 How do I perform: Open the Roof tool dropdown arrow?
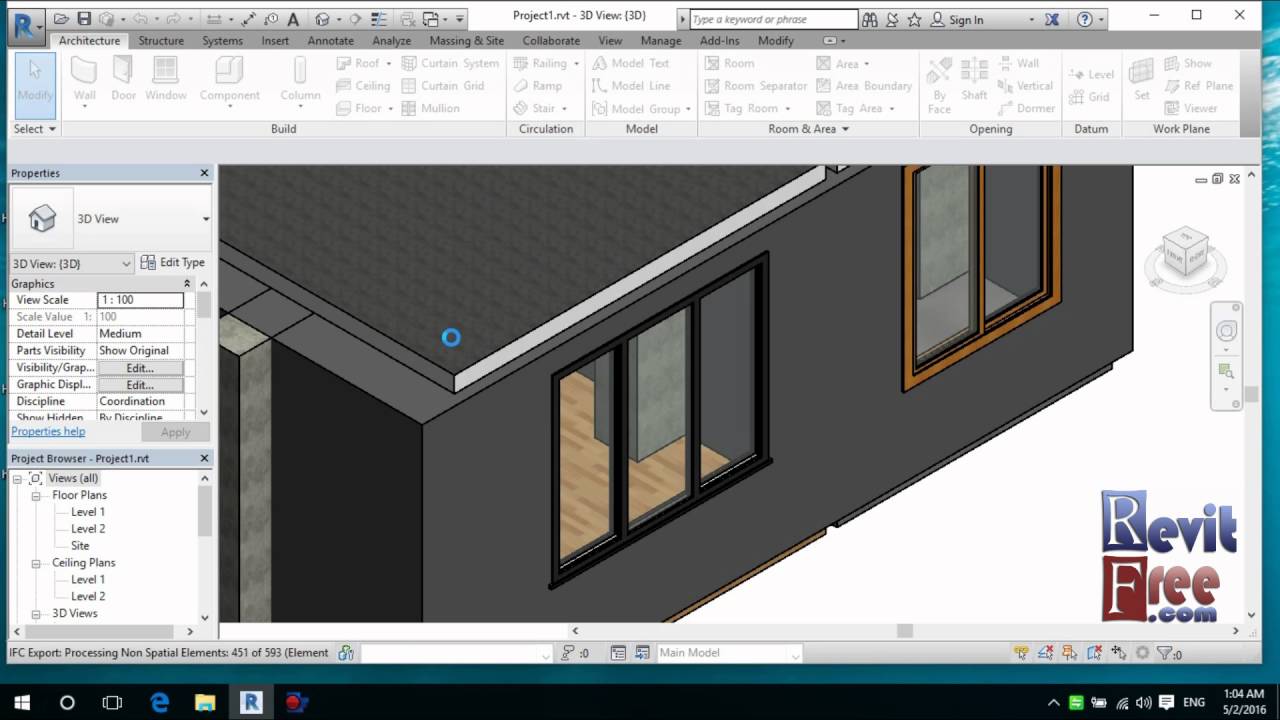(x=389, y=63)
